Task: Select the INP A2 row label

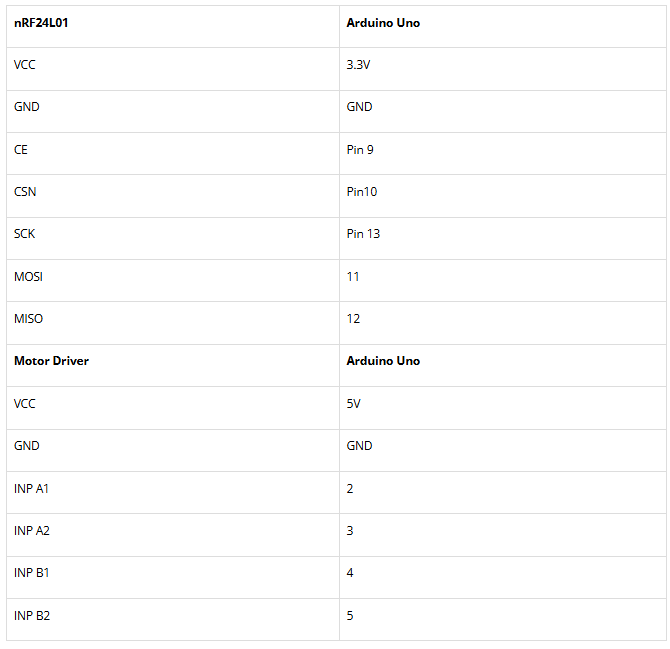Action: click(x=31, y=530)
